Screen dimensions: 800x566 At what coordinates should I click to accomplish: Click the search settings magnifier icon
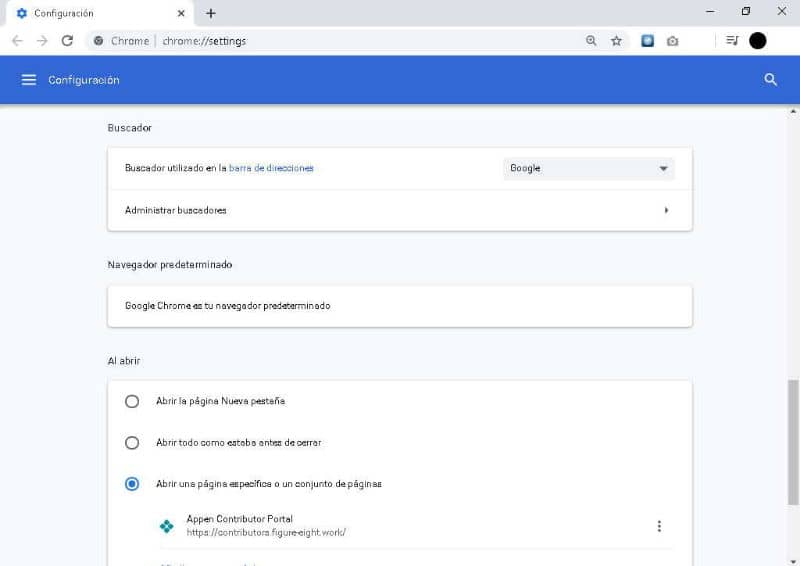tap(770, 80)
